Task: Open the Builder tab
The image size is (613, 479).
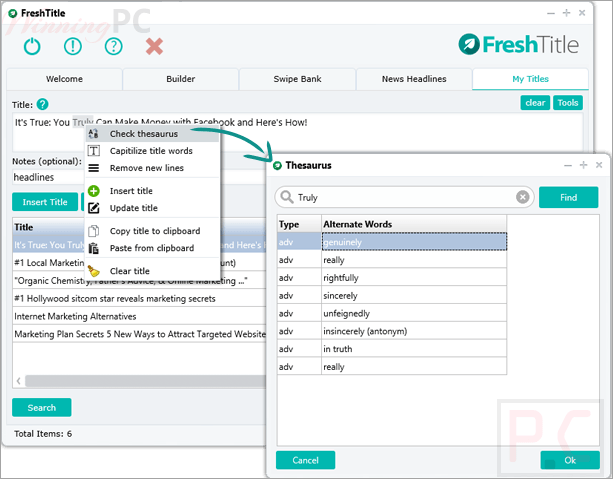Action: (181, 79)
